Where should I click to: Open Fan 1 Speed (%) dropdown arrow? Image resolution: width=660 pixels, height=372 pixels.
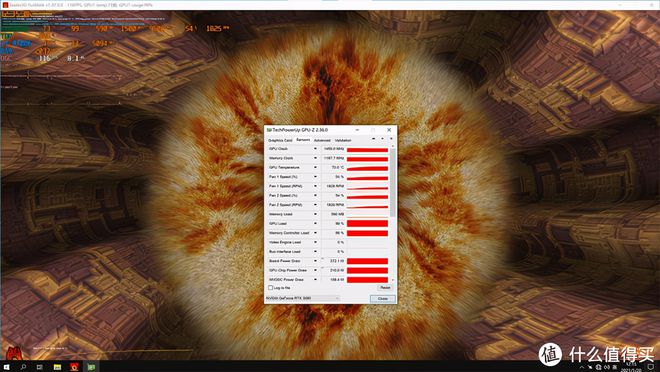(315, 177)
